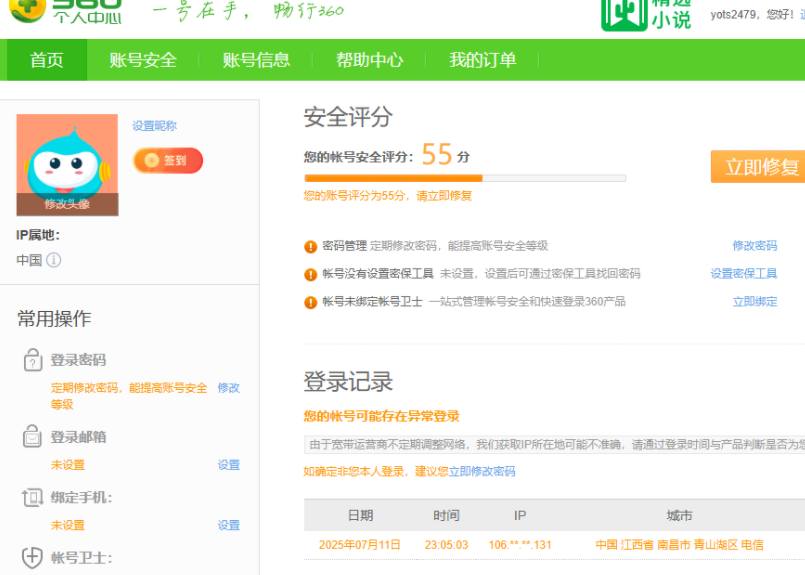Click 未设置 status under 绑定手机

[67, 525]
